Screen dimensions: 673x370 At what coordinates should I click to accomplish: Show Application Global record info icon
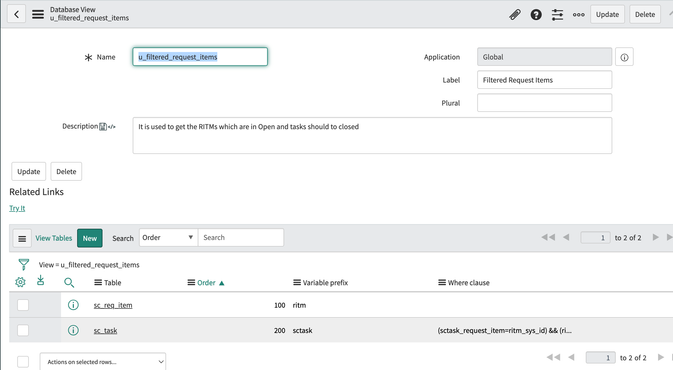click(x=624, y=57)
